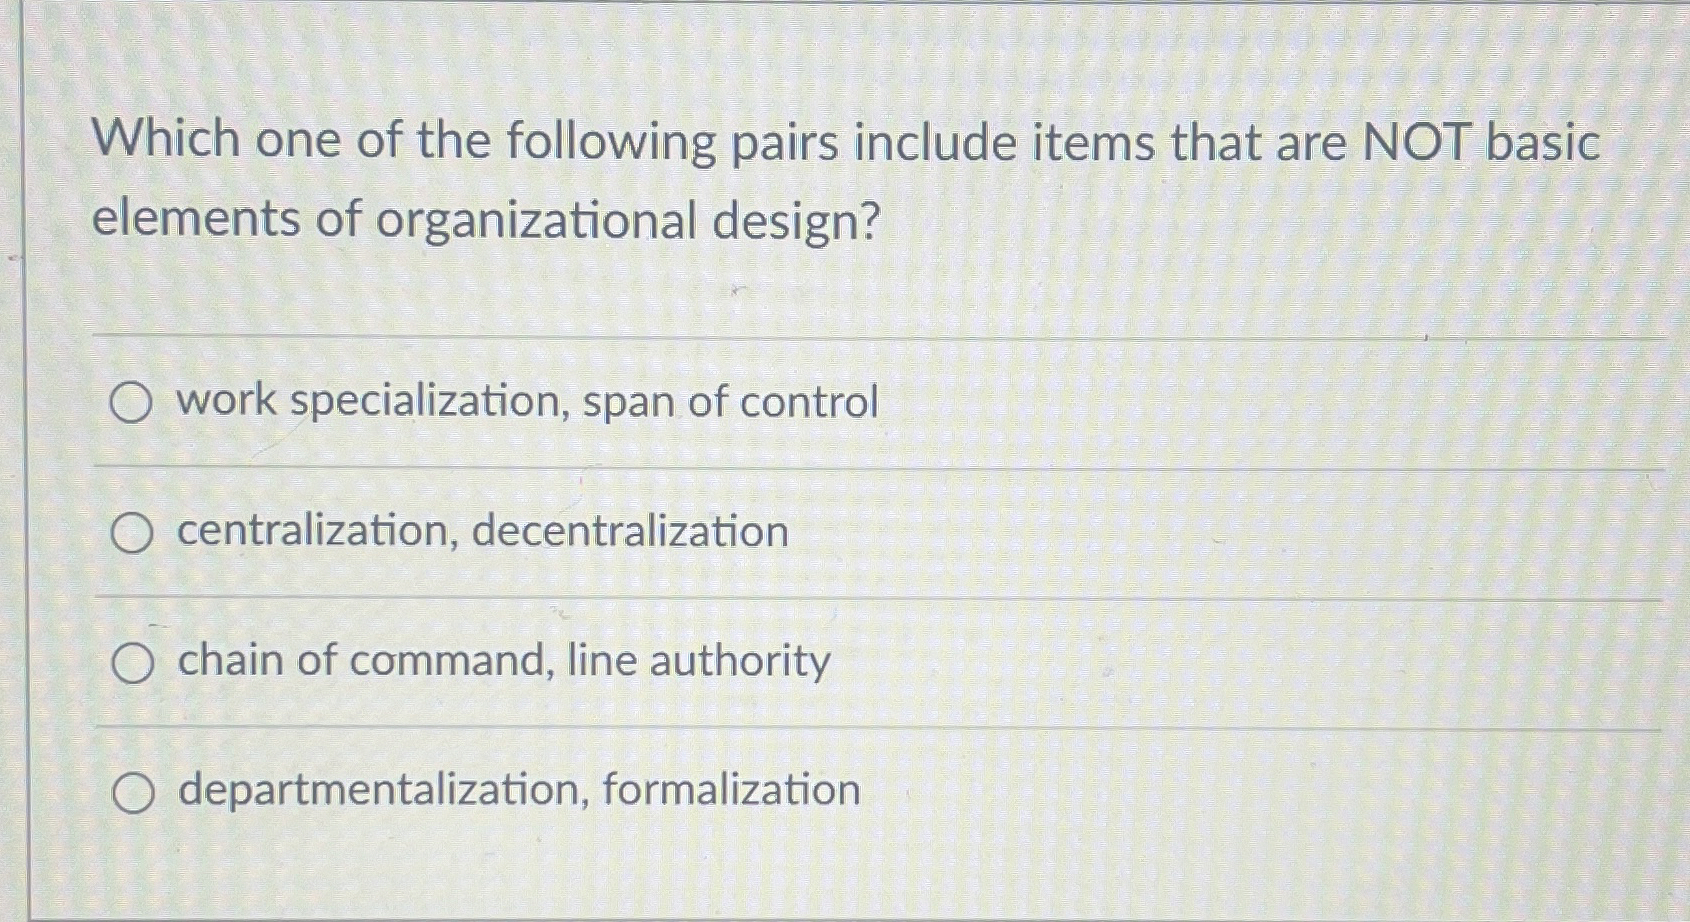
Task: Click the 'chain of command, line authority' label text
Action: click(500, 661)
